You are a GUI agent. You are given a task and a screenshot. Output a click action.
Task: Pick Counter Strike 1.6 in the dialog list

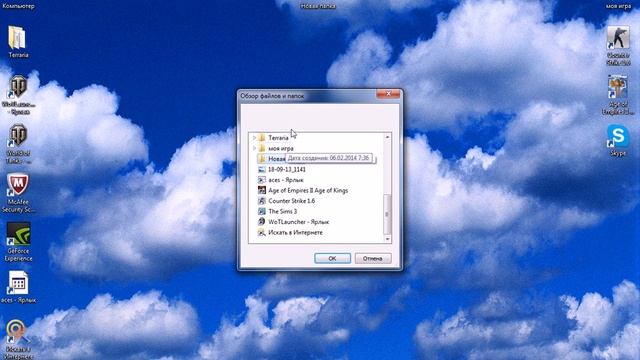(287, 201)
